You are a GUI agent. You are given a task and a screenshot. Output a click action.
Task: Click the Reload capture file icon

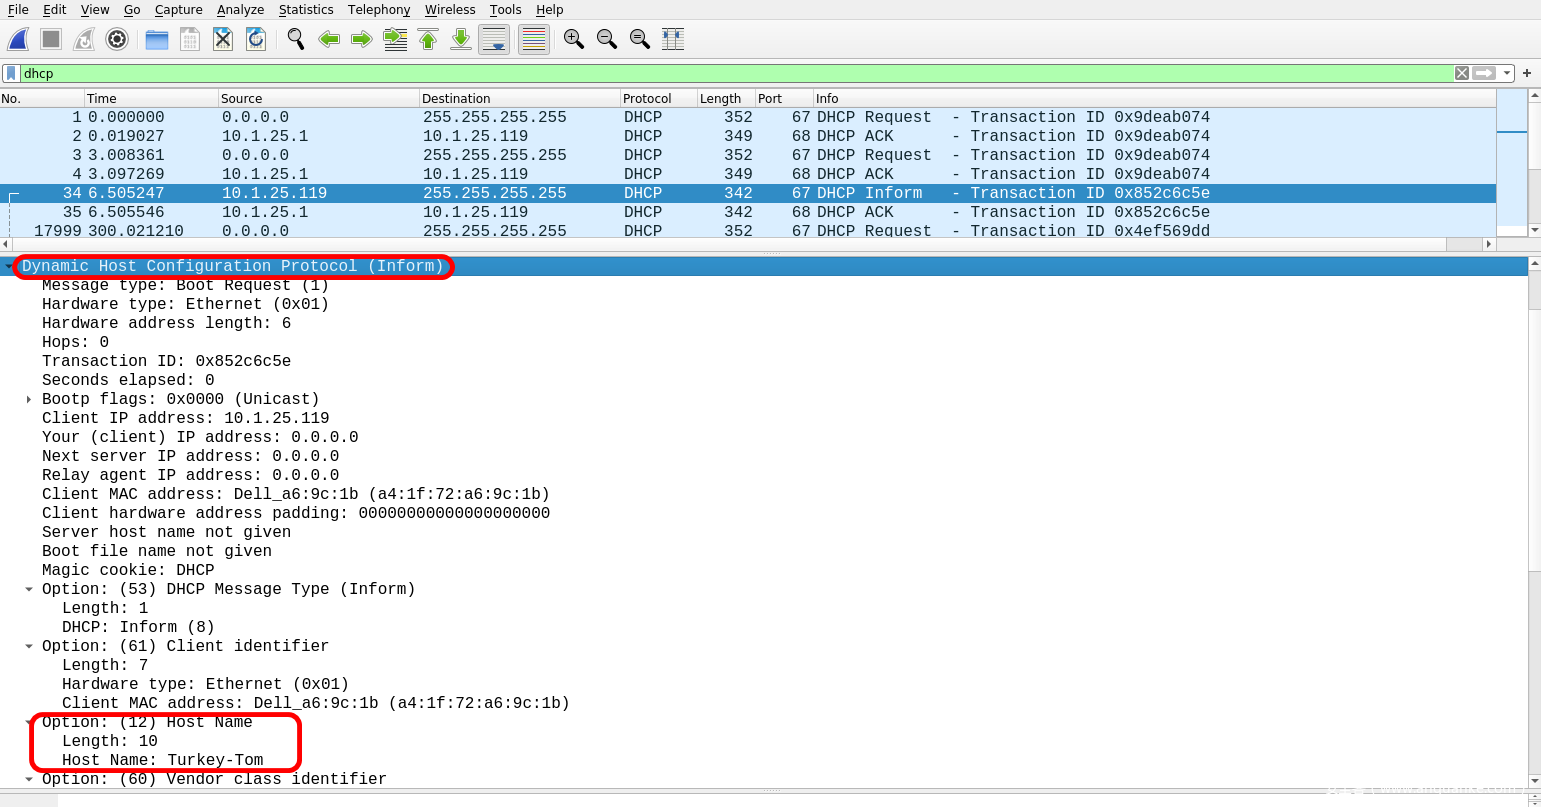pyautogui.click(x=256, y=39)
